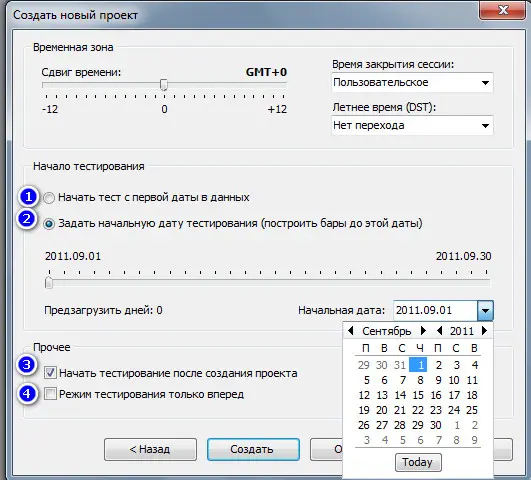Click the blue number 3 marker
This screenshot has height=480, width=531.
(27, 365)
